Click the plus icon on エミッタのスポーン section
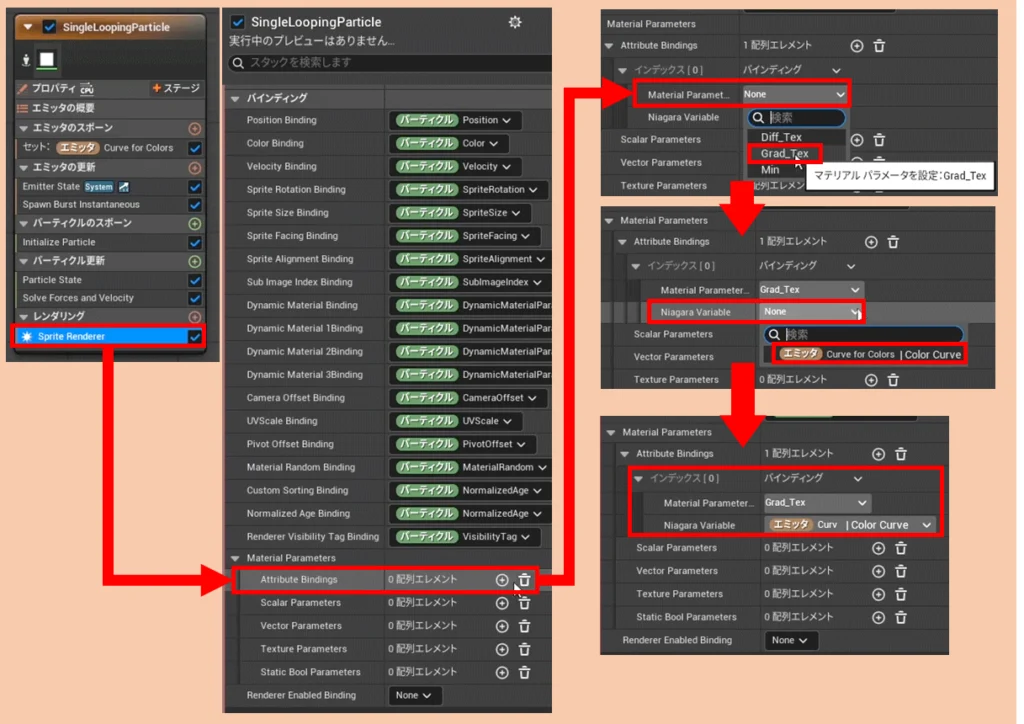The image size is (1024, 724). [195, 128]
